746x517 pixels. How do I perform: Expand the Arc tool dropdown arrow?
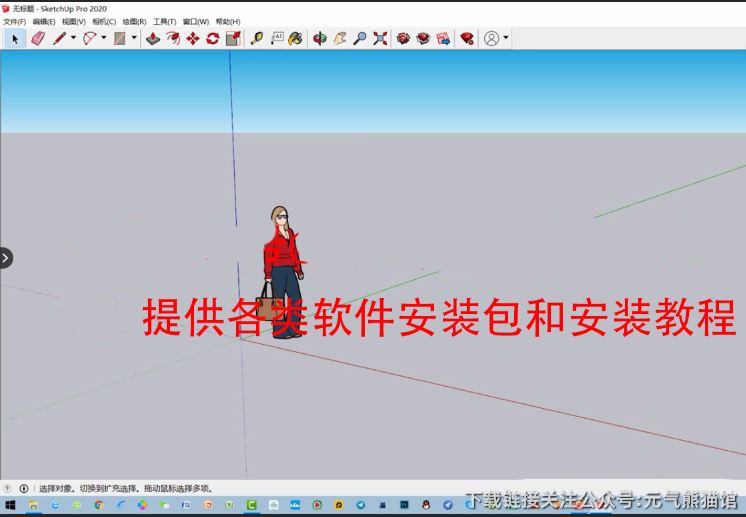104,38
